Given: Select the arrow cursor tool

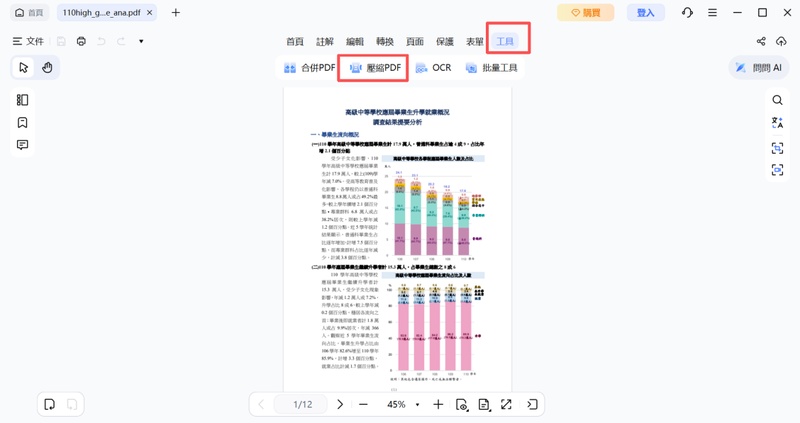Looking at the screenshot, I should (23, 67).
